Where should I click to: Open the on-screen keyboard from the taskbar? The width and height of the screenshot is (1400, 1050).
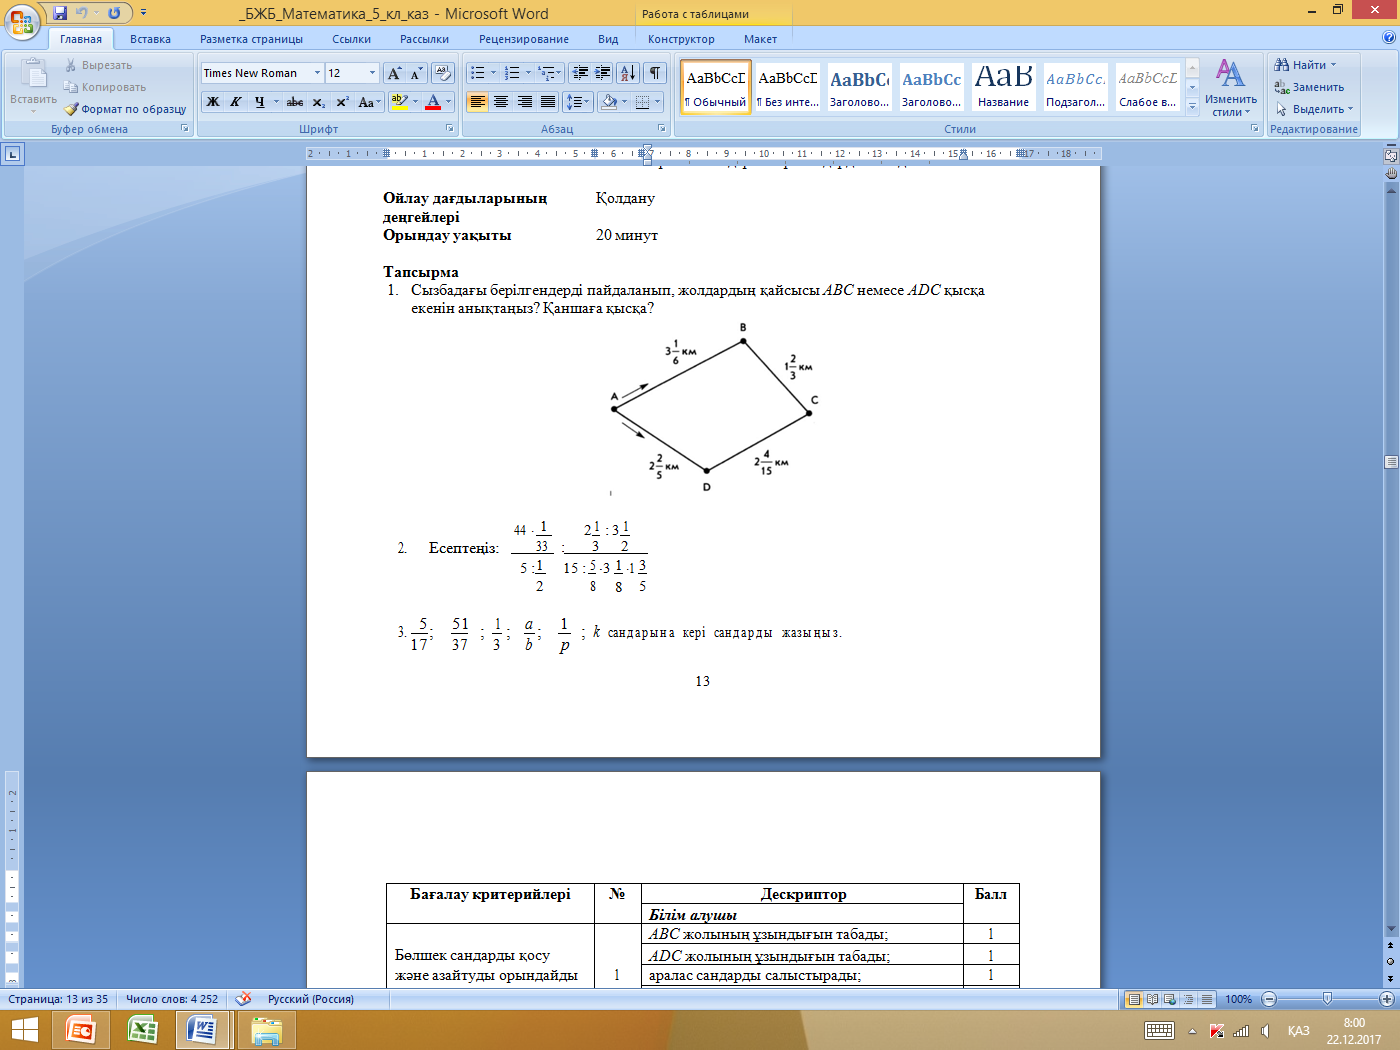1160,1031
